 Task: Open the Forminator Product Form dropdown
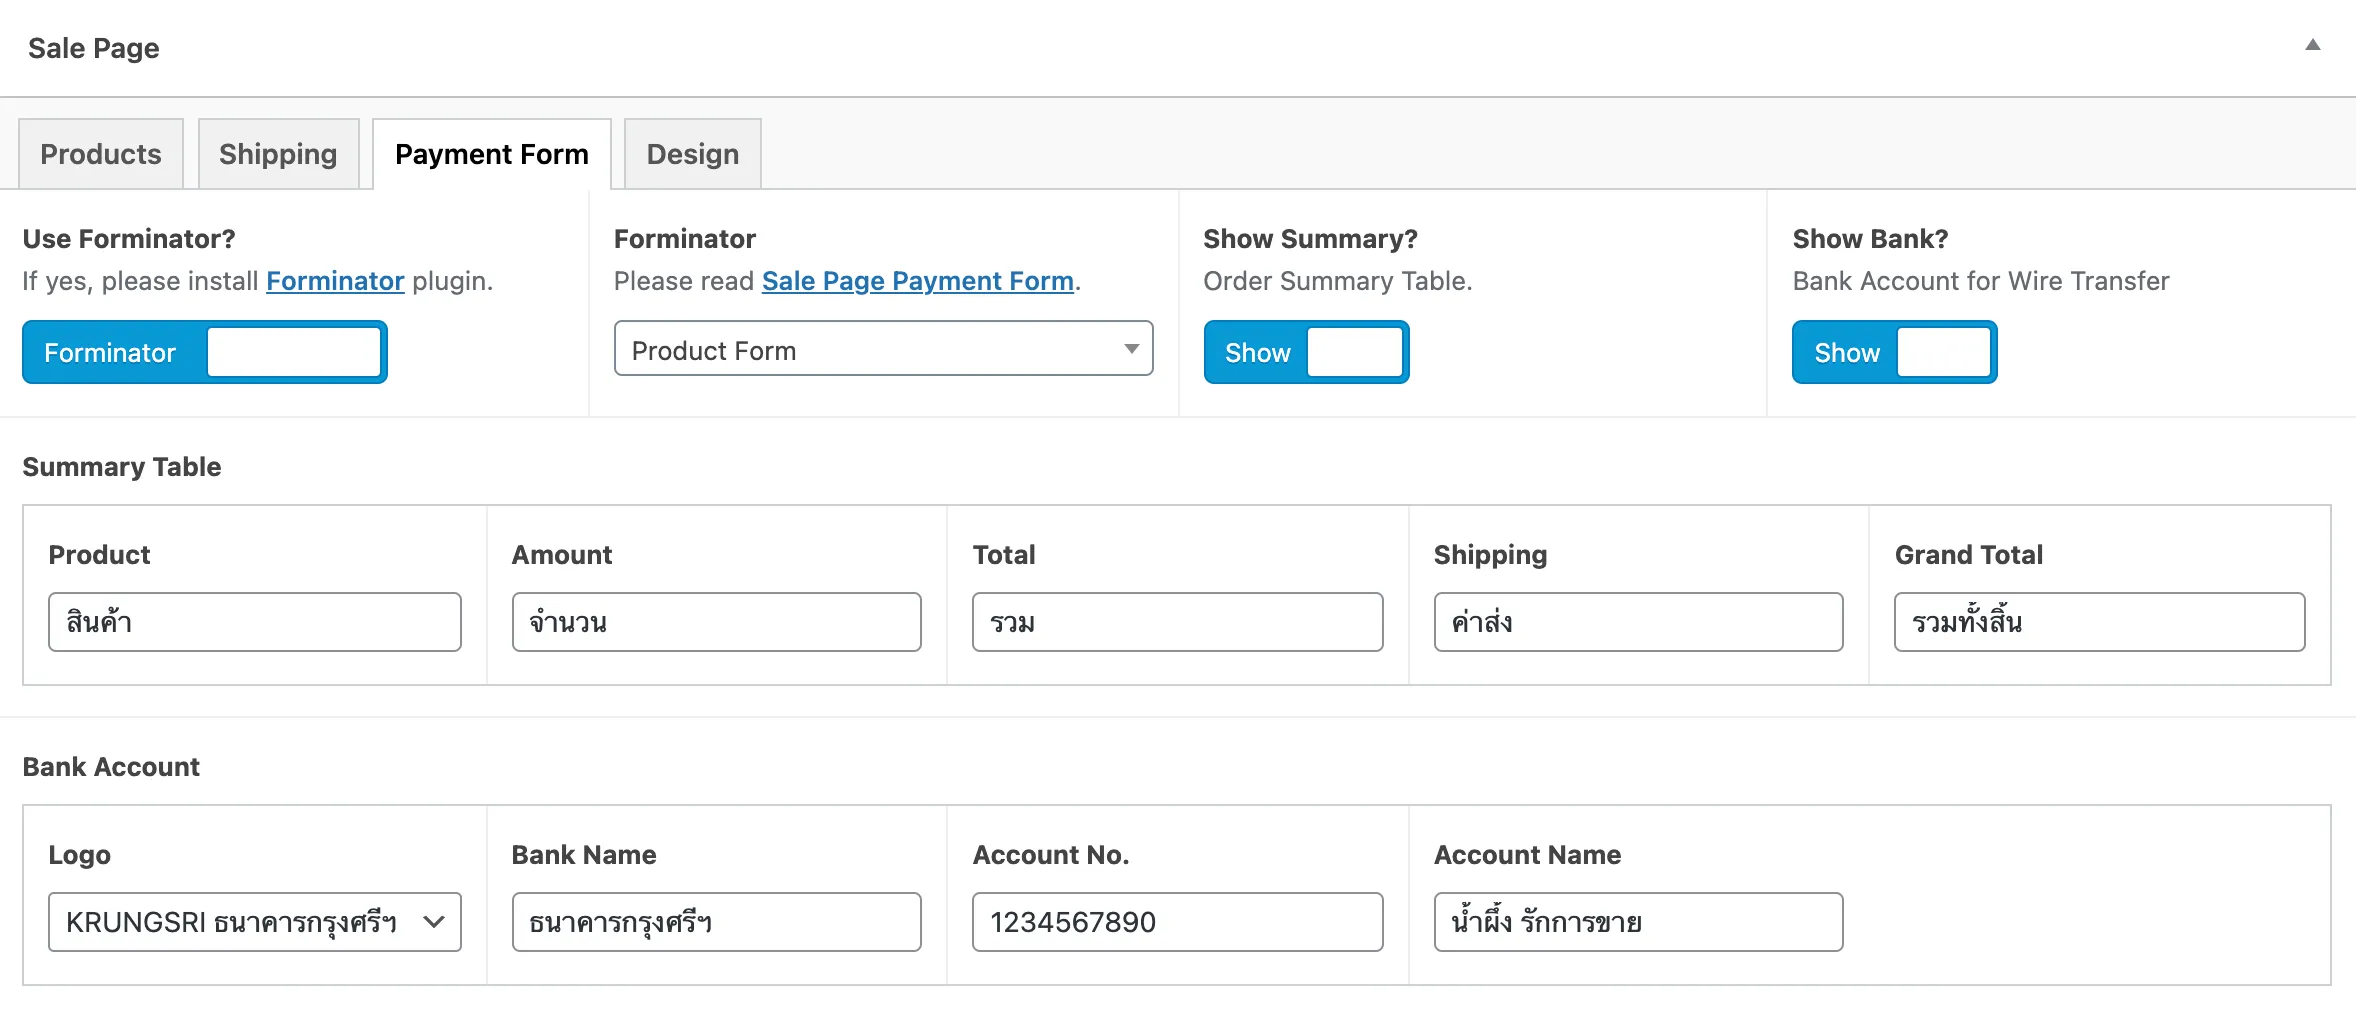click(883, 349)
